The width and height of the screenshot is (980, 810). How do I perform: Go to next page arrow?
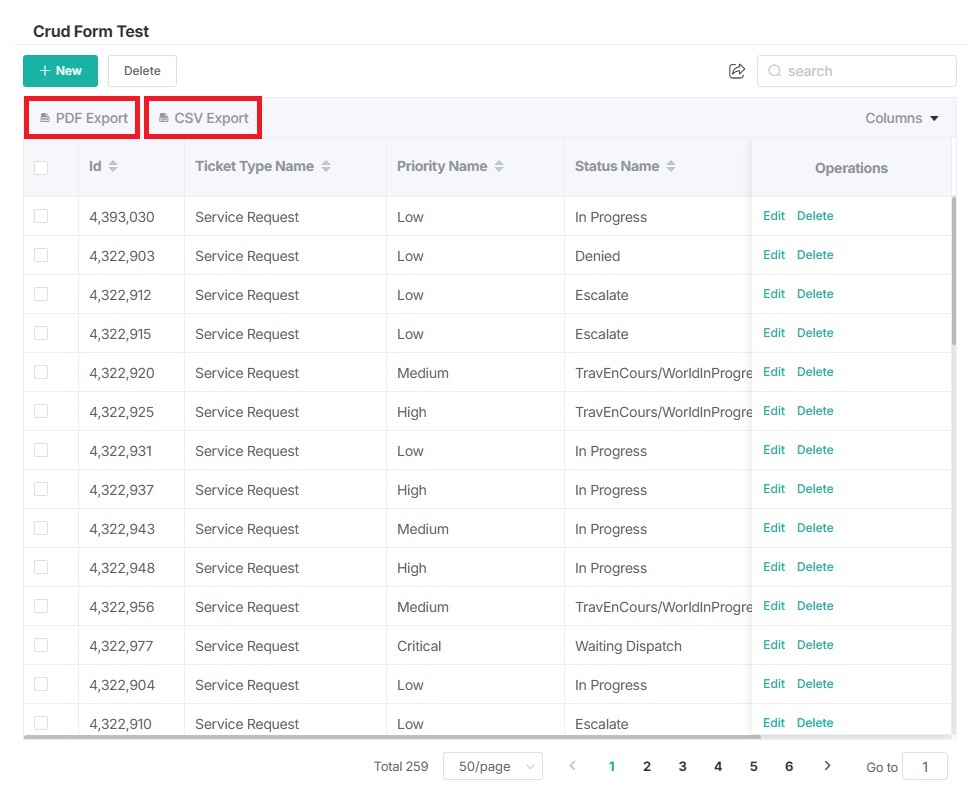(x=827, y=766)
